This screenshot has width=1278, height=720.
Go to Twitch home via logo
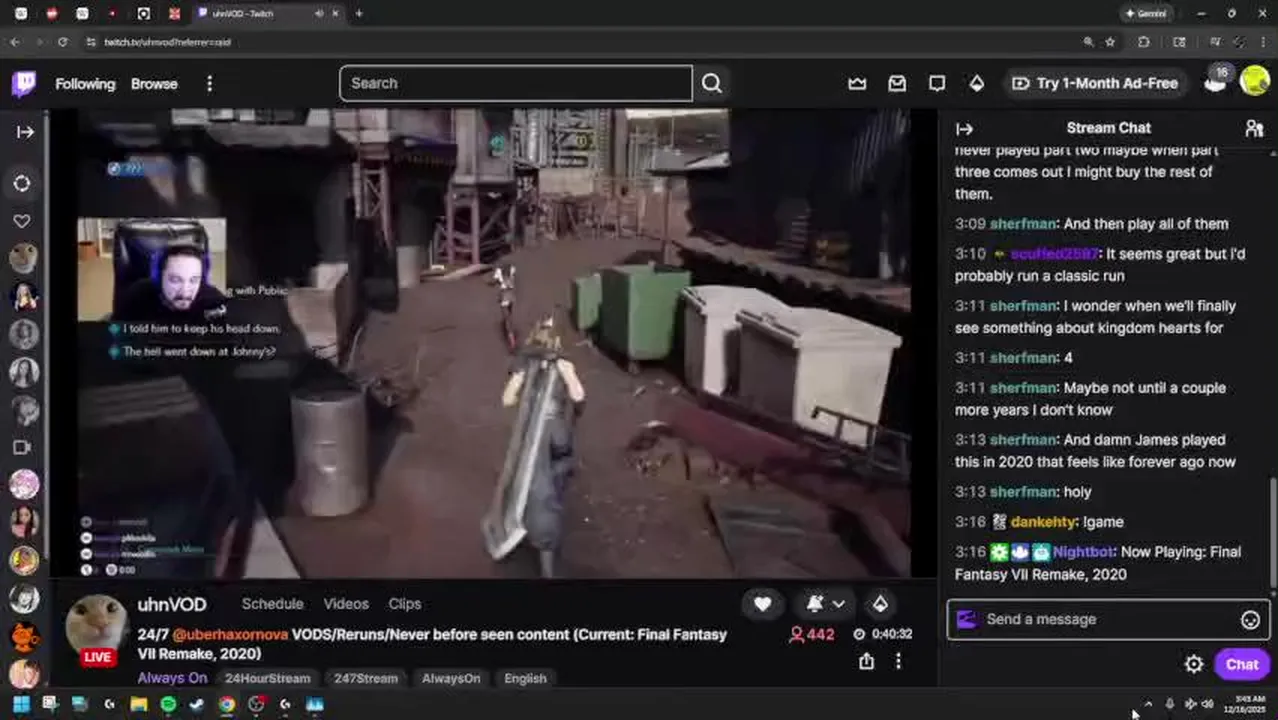tap(24, 83)
